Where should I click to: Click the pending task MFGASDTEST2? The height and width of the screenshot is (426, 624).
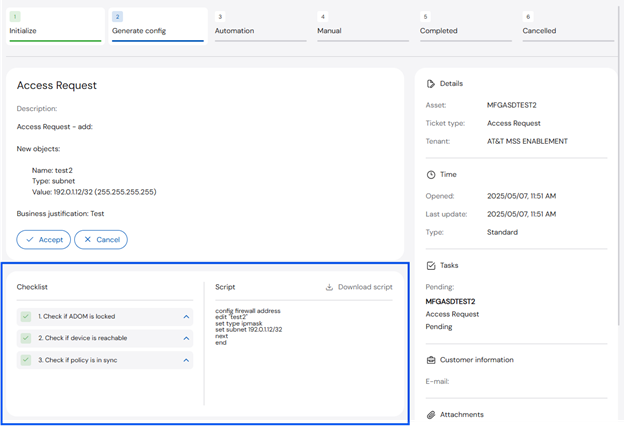(x=450, y=301)
